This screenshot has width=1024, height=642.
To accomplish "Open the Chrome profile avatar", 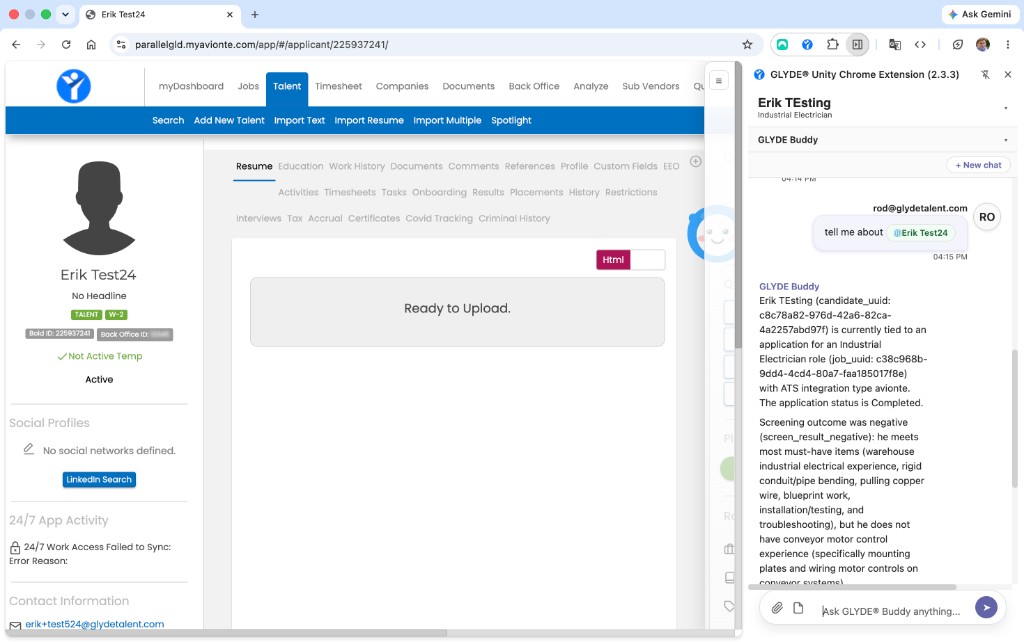I will tap(982, 44).
